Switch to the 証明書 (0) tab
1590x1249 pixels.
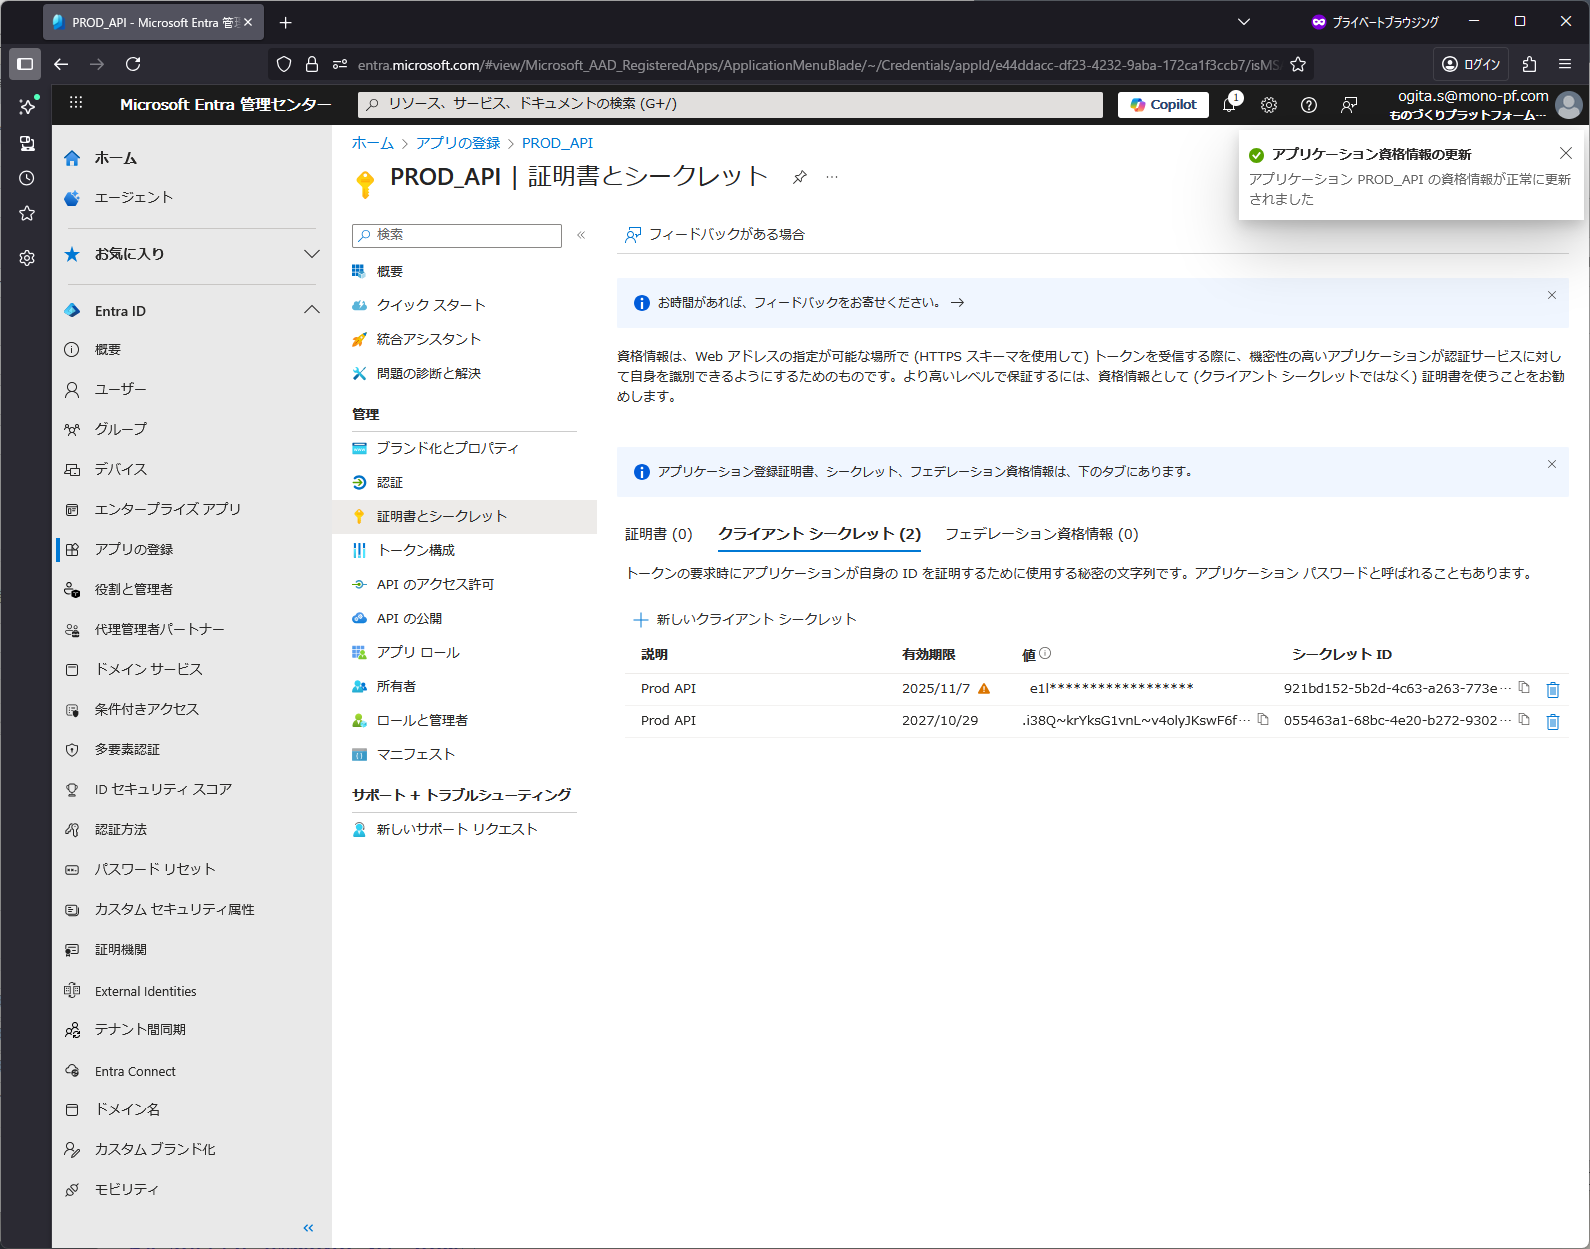658,534
